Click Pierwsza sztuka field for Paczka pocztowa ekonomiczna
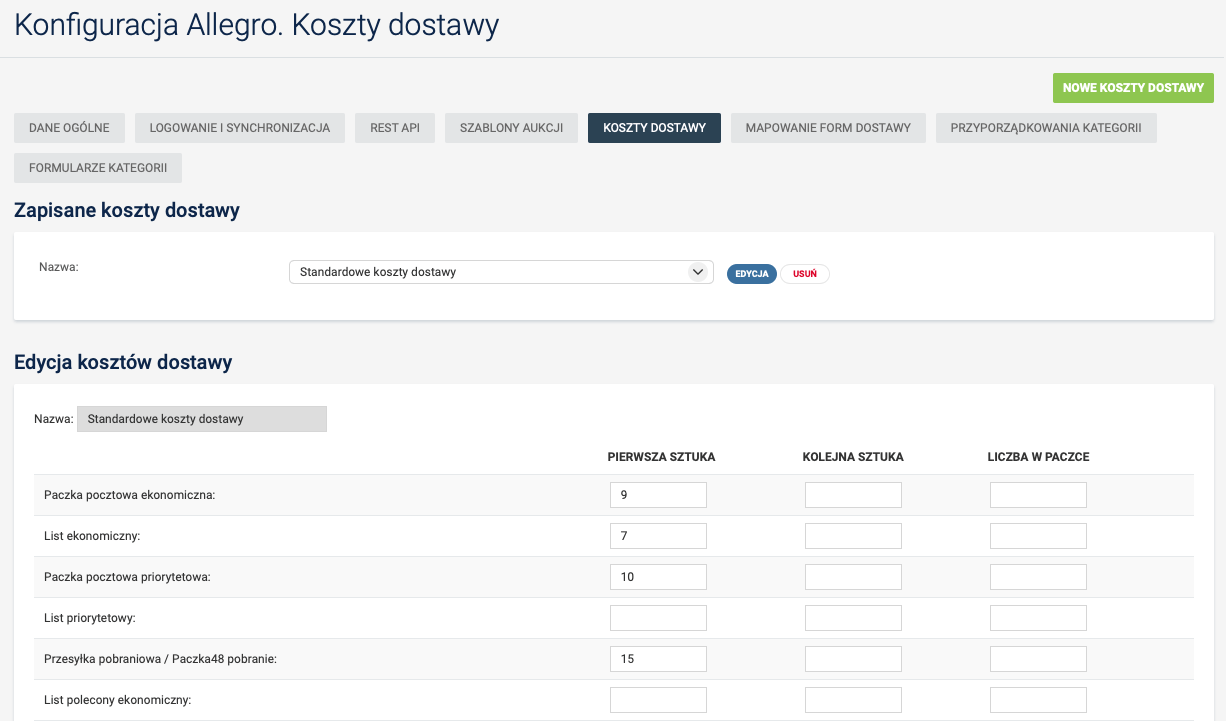Image resolution: width=1226 pixels, height=721 pixels. (658, 495)
